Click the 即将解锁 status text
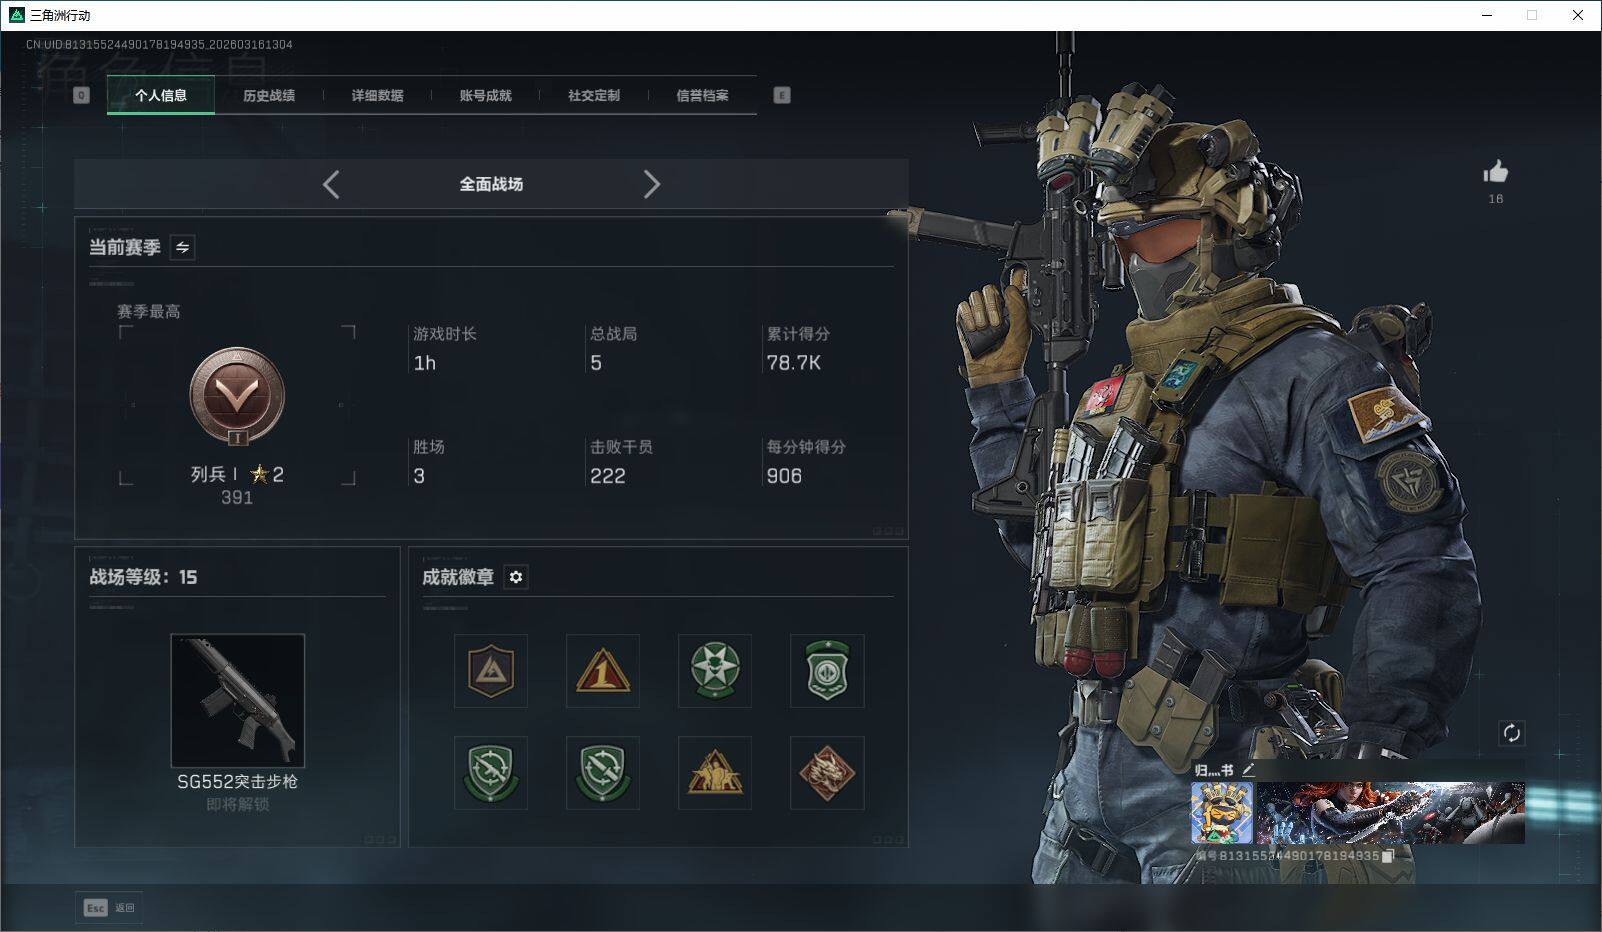 click(x=237, y=804)
